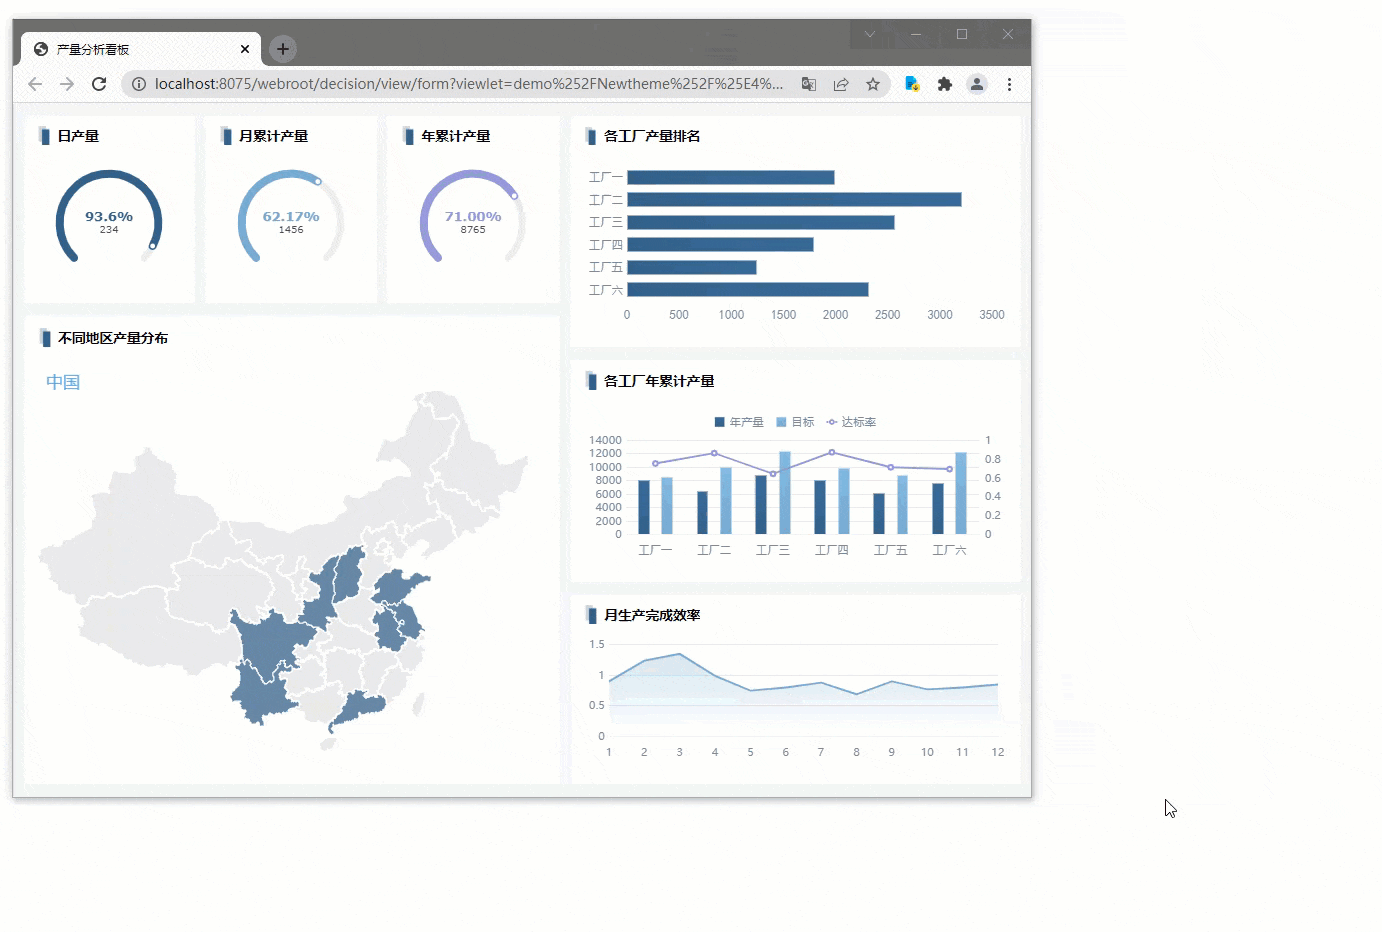1382x932 pixels.
Task: Select Shandong province on the China map
Action: [x=400, y=586]
